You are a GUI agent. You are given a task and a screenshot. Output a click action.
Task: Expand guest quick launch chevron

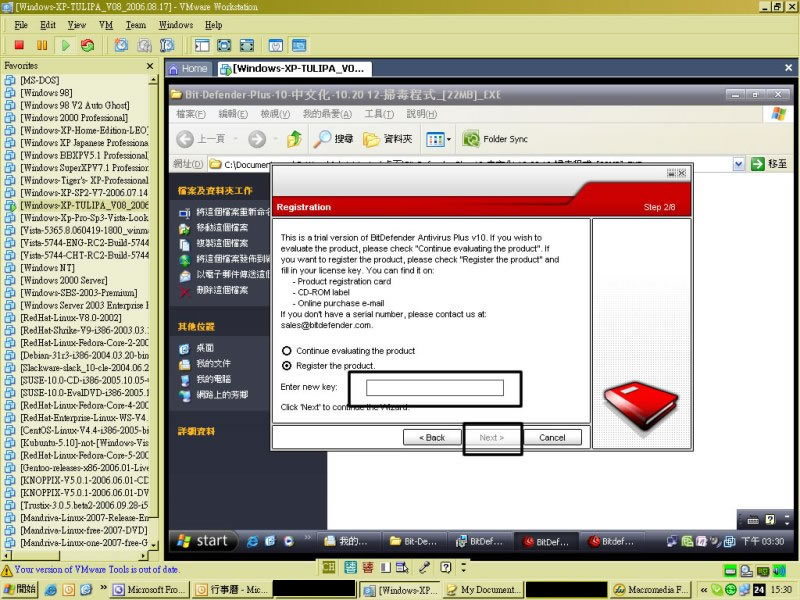[307, 537]
